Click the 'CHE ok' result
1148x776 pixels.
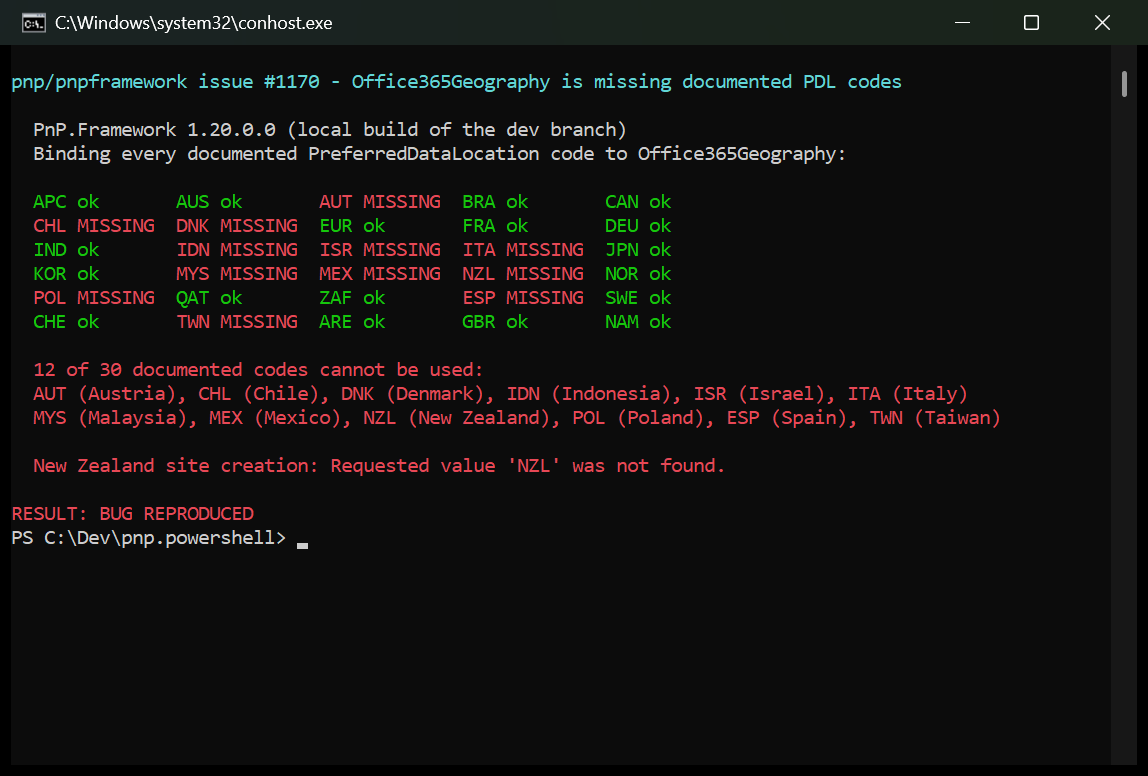point(66,322)
